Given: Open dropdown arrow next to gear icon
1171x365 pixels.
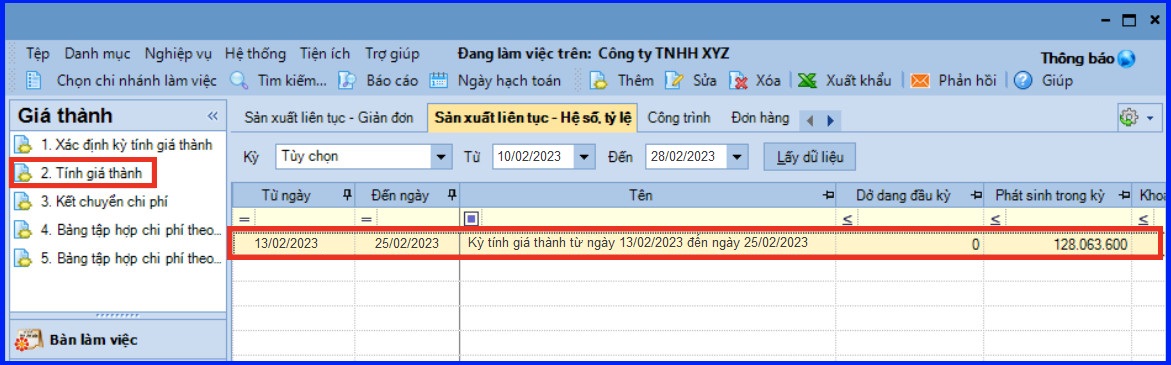Looking at the screenshot, I should [x=1149, y=118].
